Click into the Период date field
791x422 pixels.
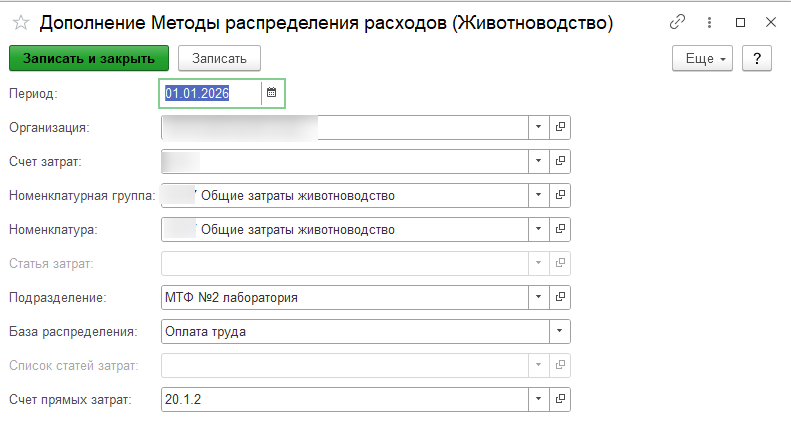(211, 93)
